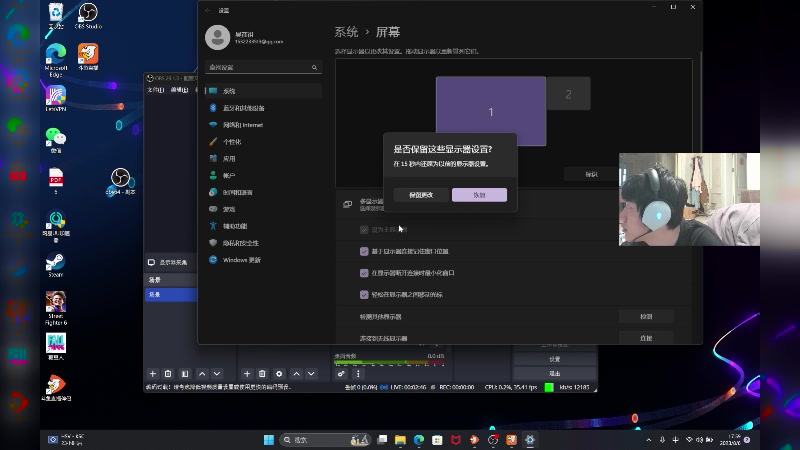This screenshot has width=800, height=450.
Task: Open Steam desktop shortcut
Action: [56, 265]
